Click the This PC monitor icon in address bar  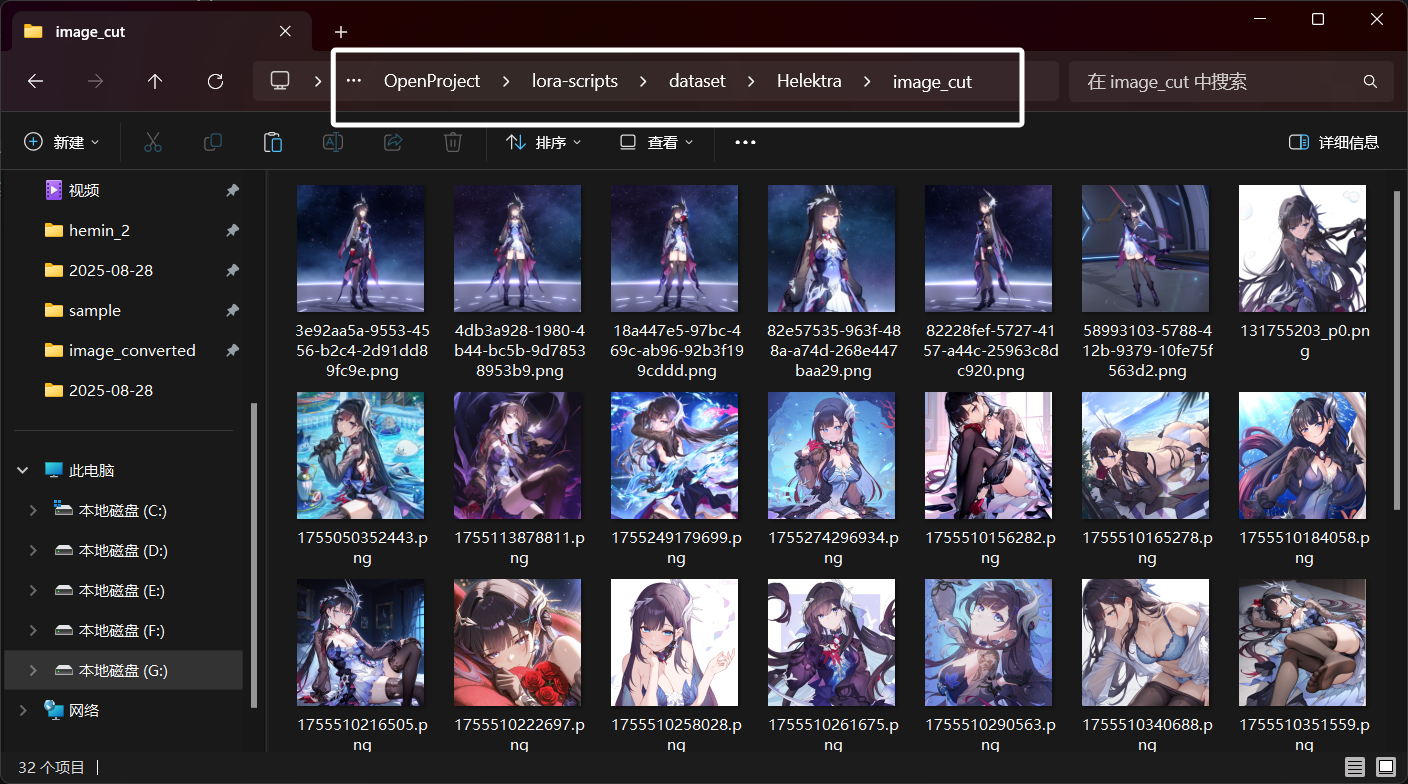click(280, 81)
